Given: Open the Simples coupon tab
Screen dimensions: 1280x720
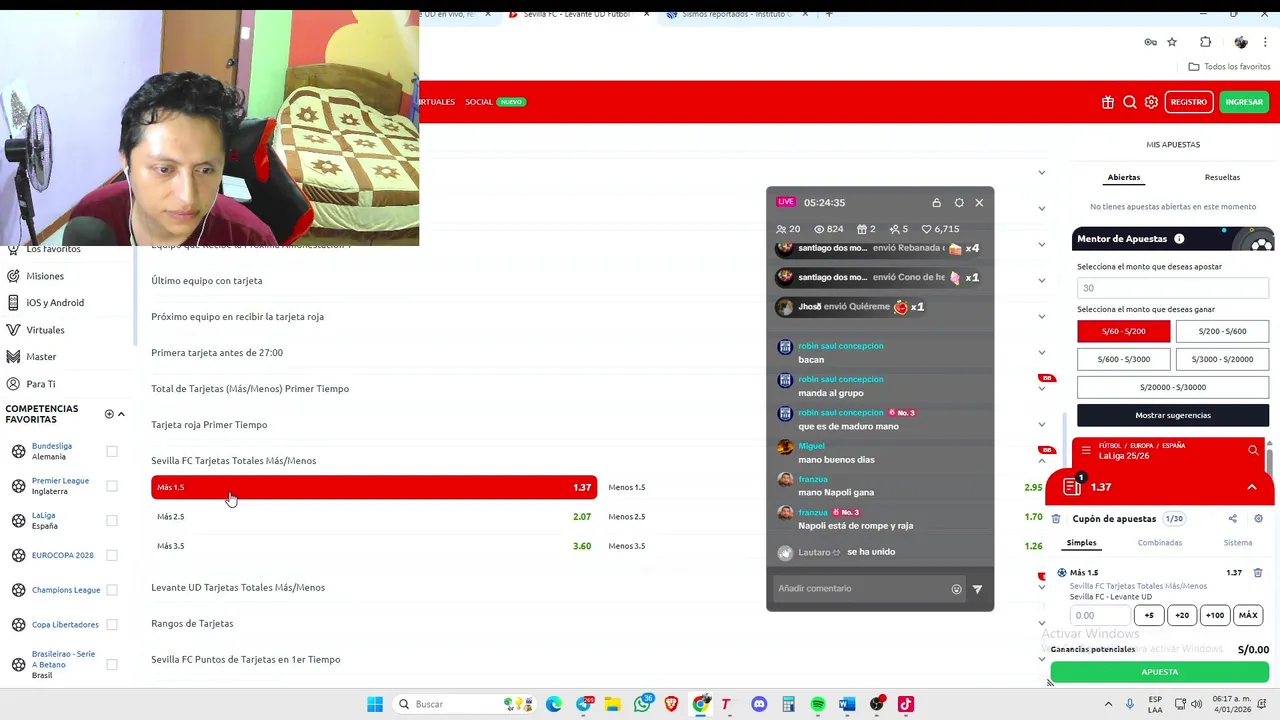Looking at the screenshot, I should coord(1081,543).
